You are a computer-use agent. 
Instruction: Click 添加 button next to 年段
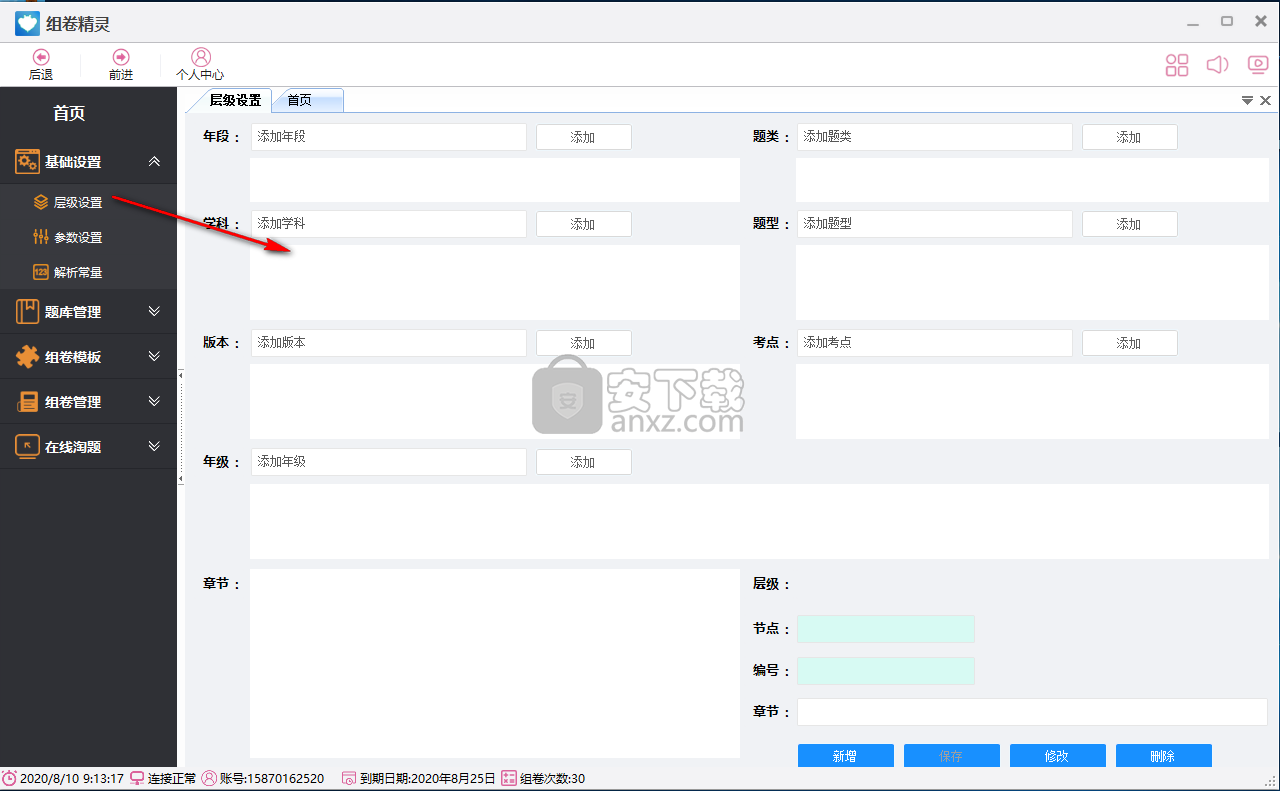584,137
